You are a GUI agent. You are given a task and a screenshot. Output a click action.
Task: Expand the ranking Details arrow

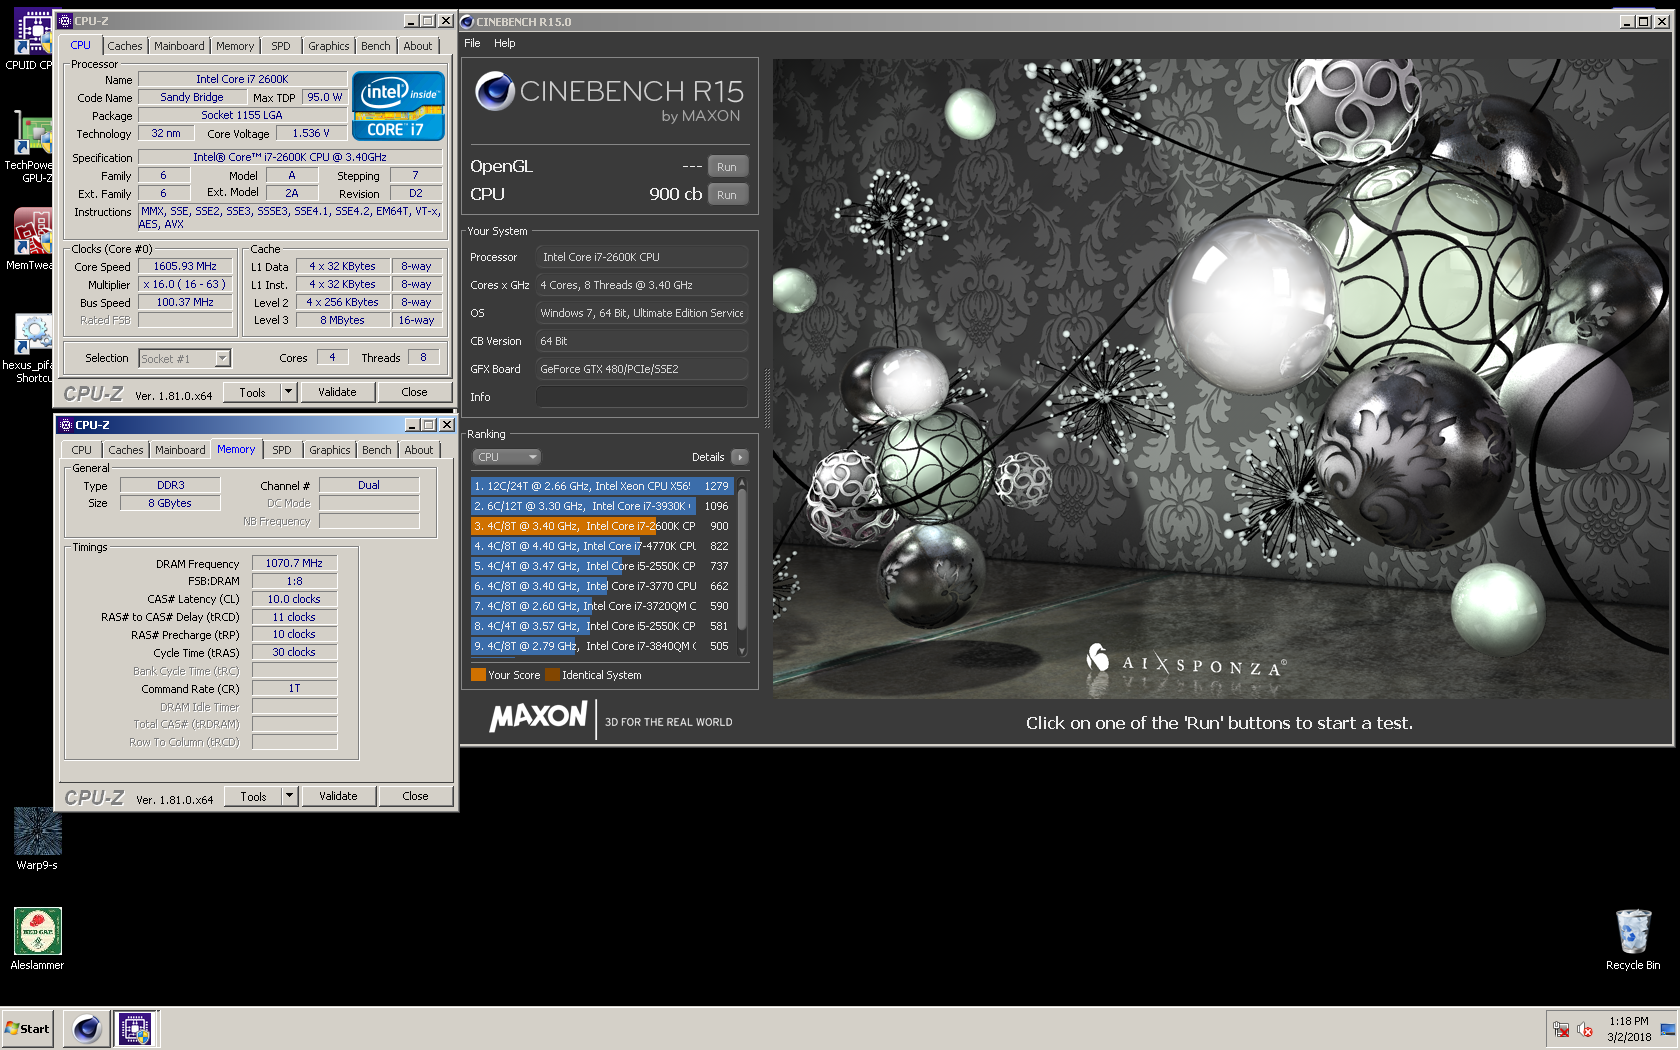(x=740, y=457)
